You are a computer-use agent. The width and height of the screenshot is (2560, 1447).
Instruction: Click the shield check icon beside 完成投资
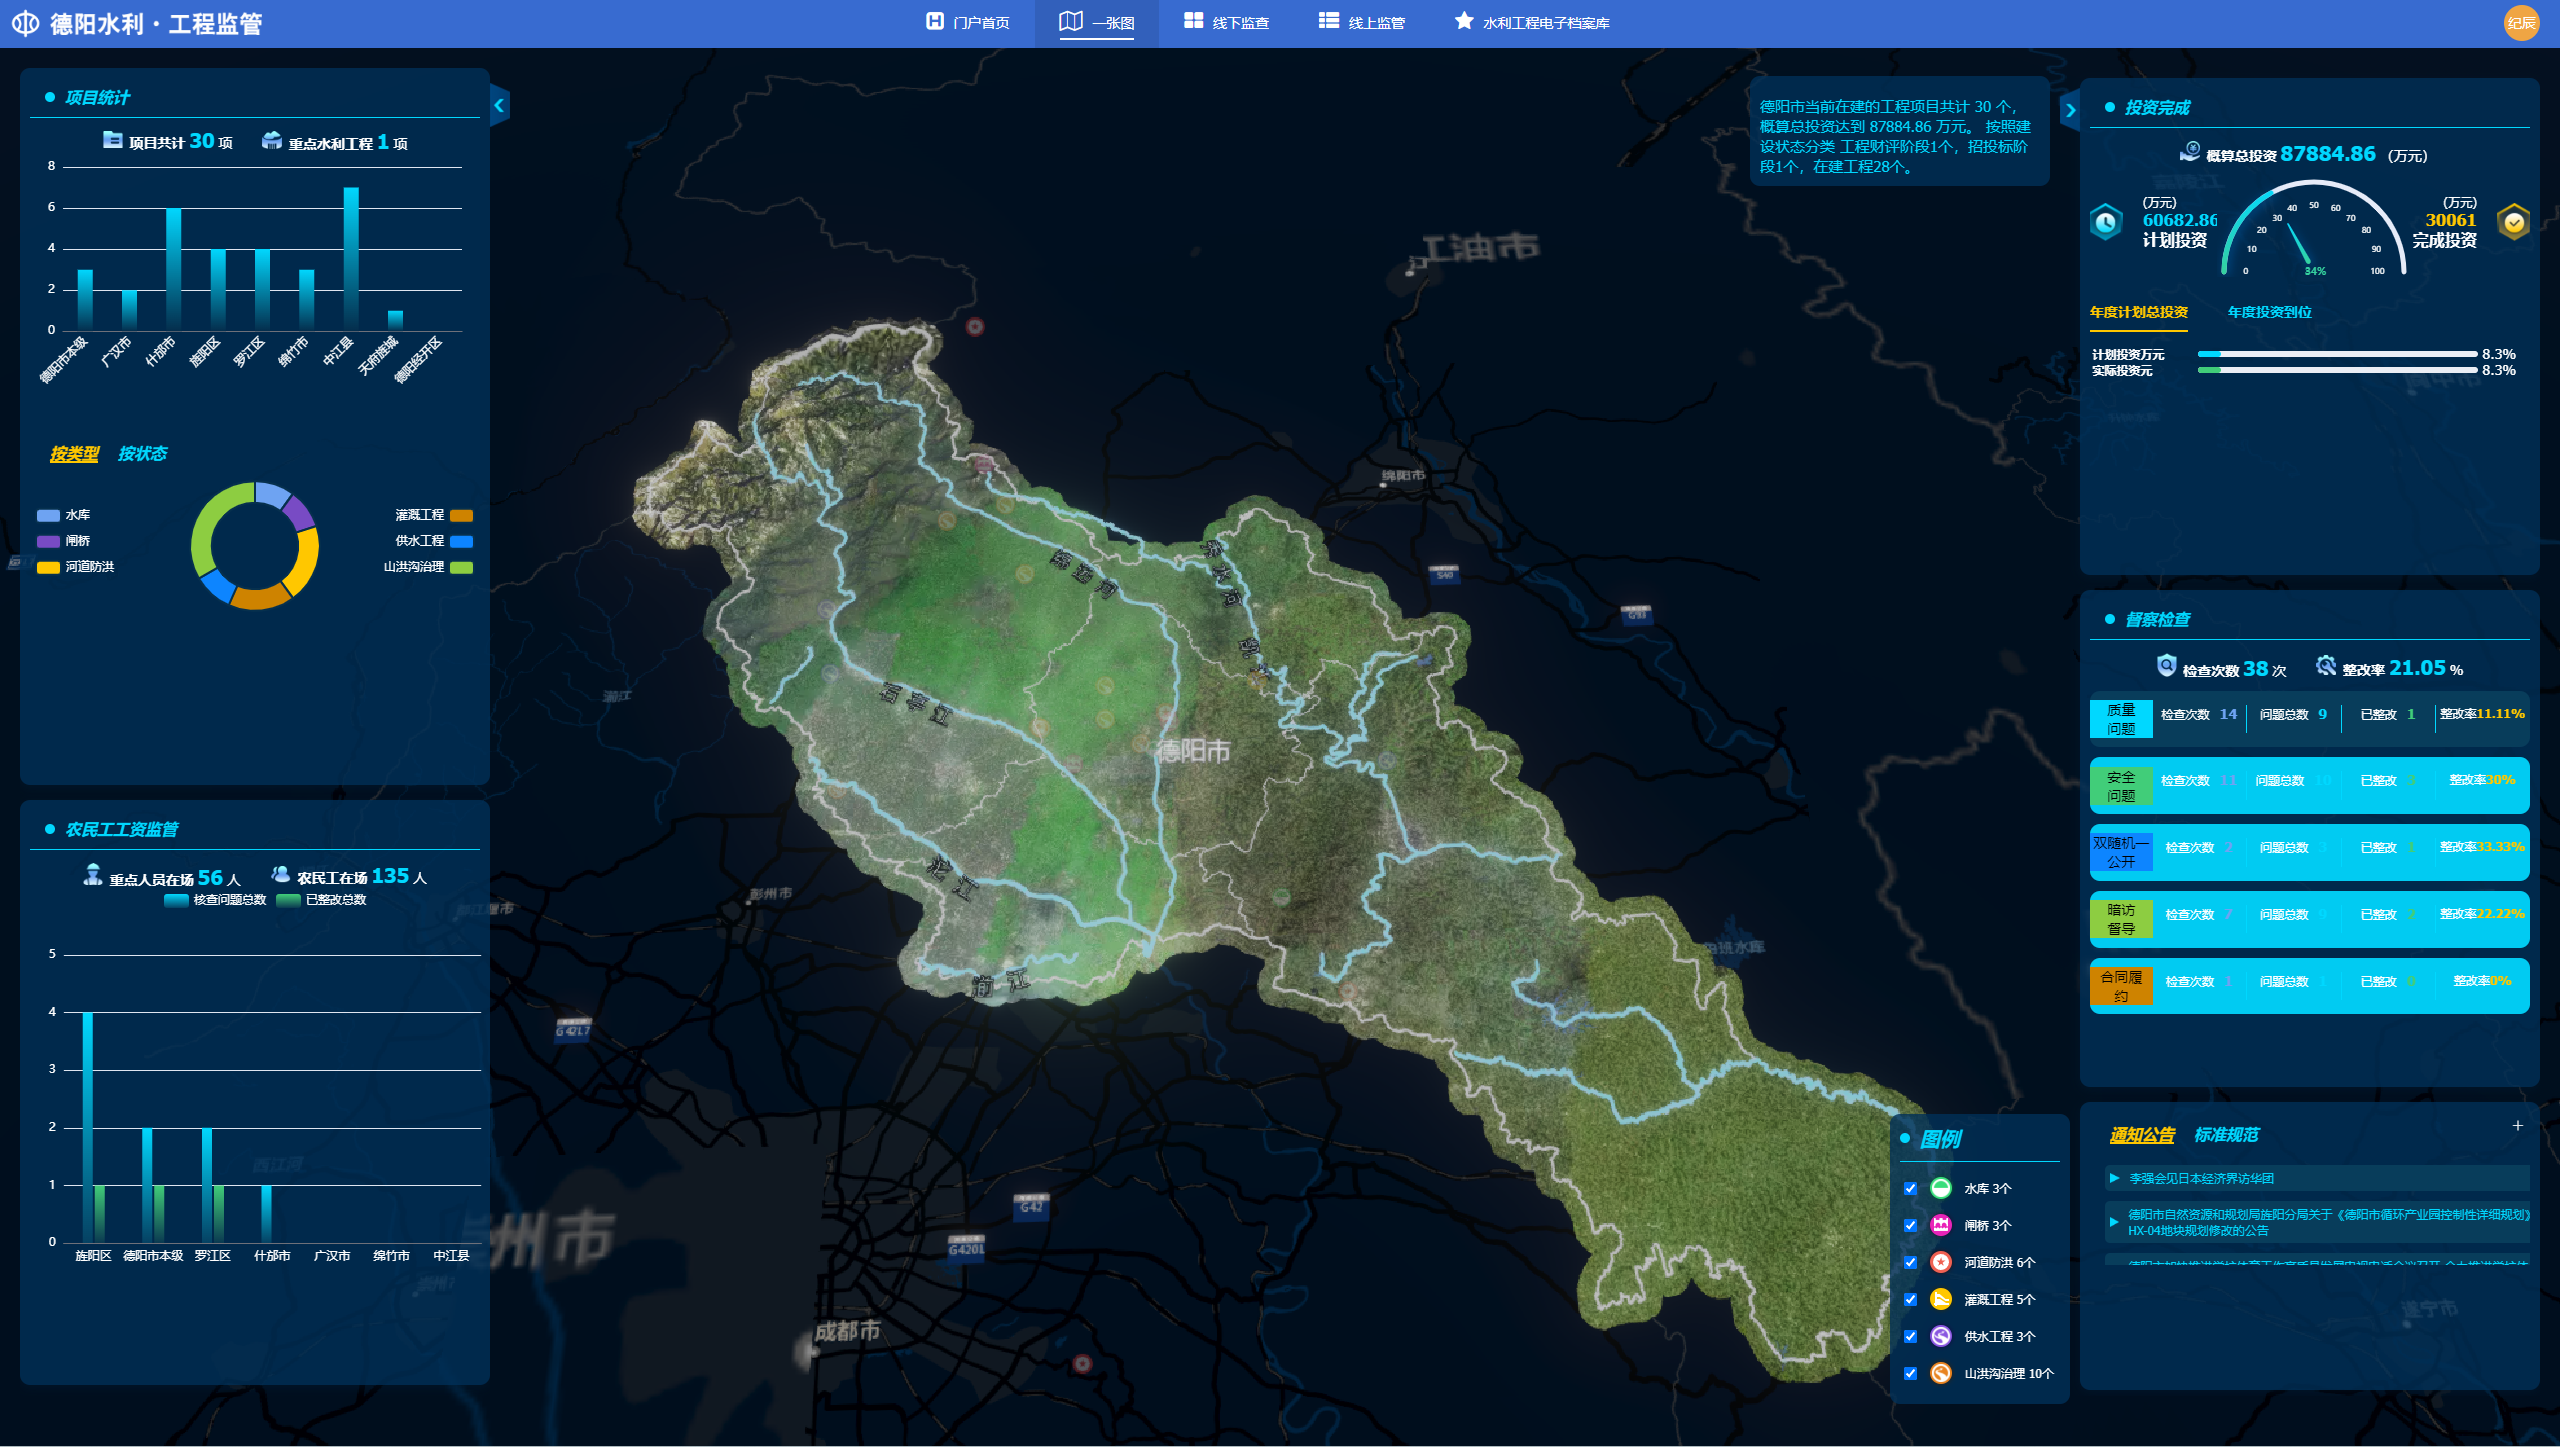click(x=2513, y=222)
